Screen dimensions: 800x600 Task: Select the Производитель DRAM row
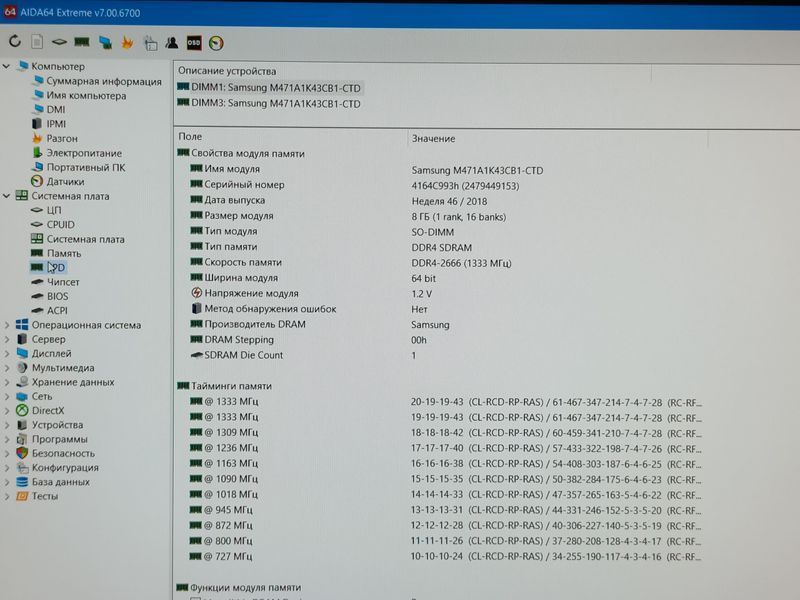(439, 324)
